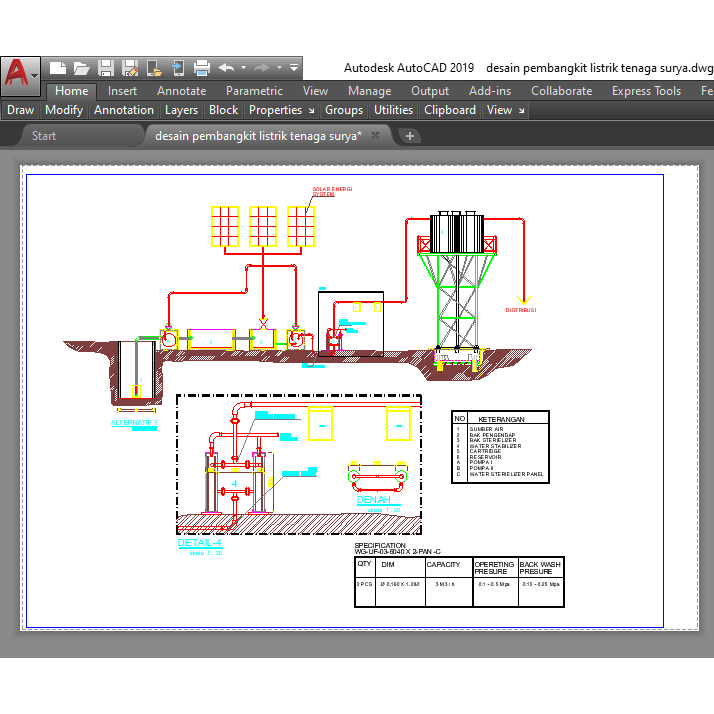Save the drawing with the floppy icon
The width and height of the screenshot is (714, 714).
[106, 68]
